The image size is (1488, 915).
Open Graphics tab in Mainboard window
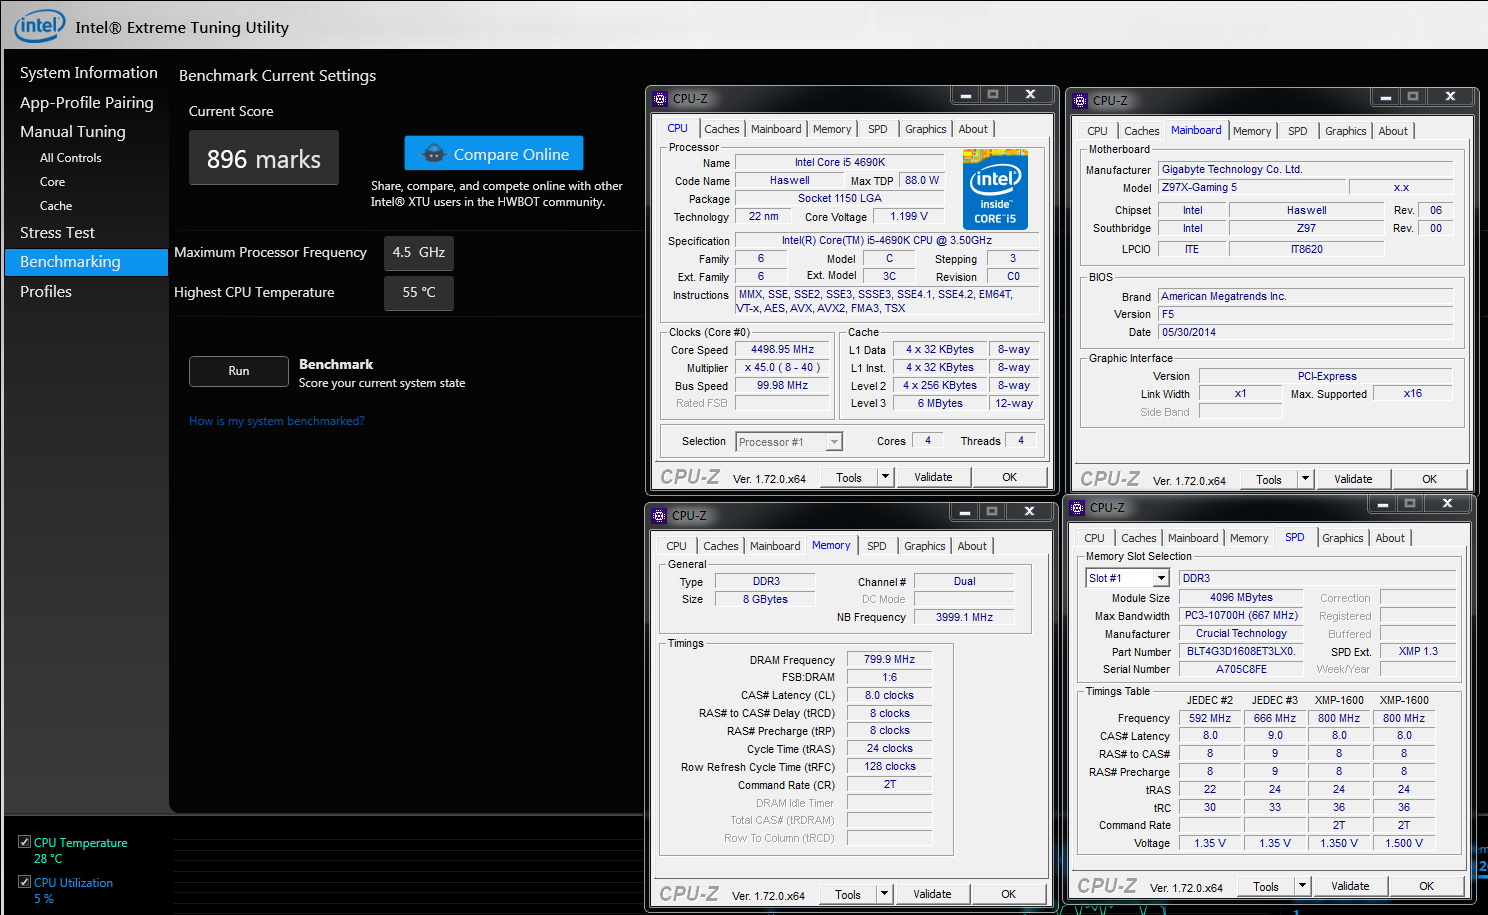click(x=1346, y=131)
